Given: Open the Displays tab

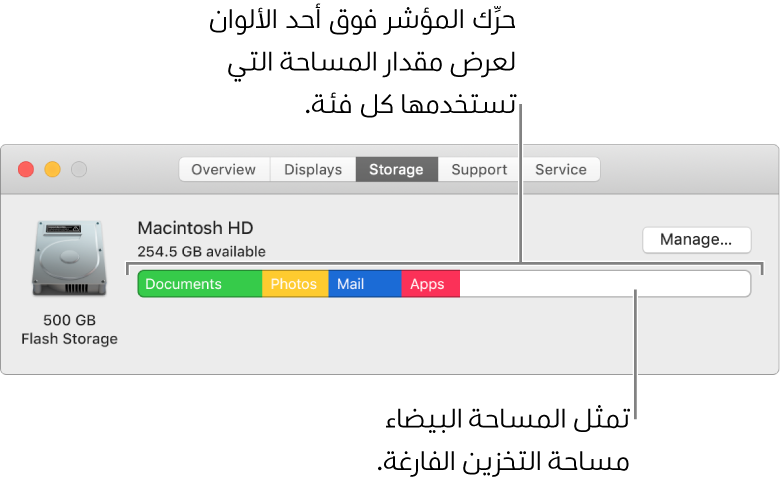Looking at the screenshot, I should [x=313, y=170].
